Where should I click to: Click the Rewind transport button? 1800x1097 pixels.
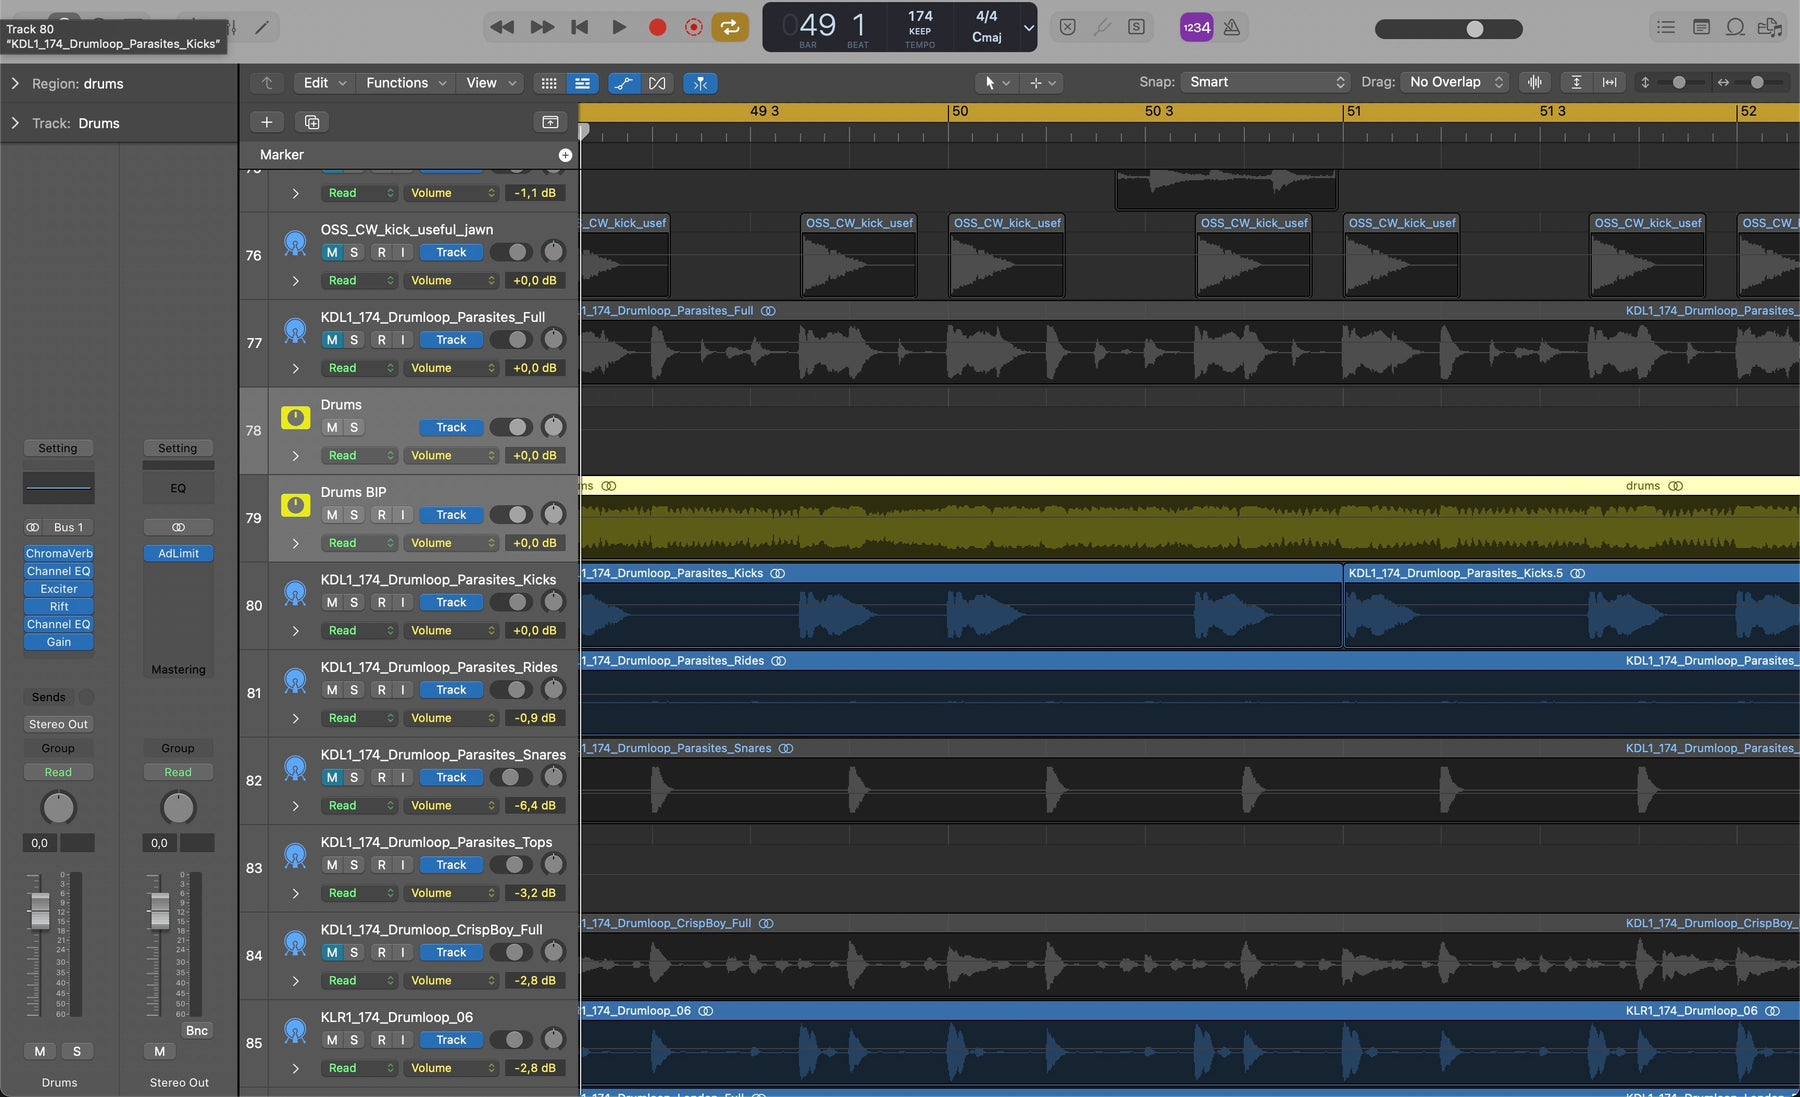(502, 27)
